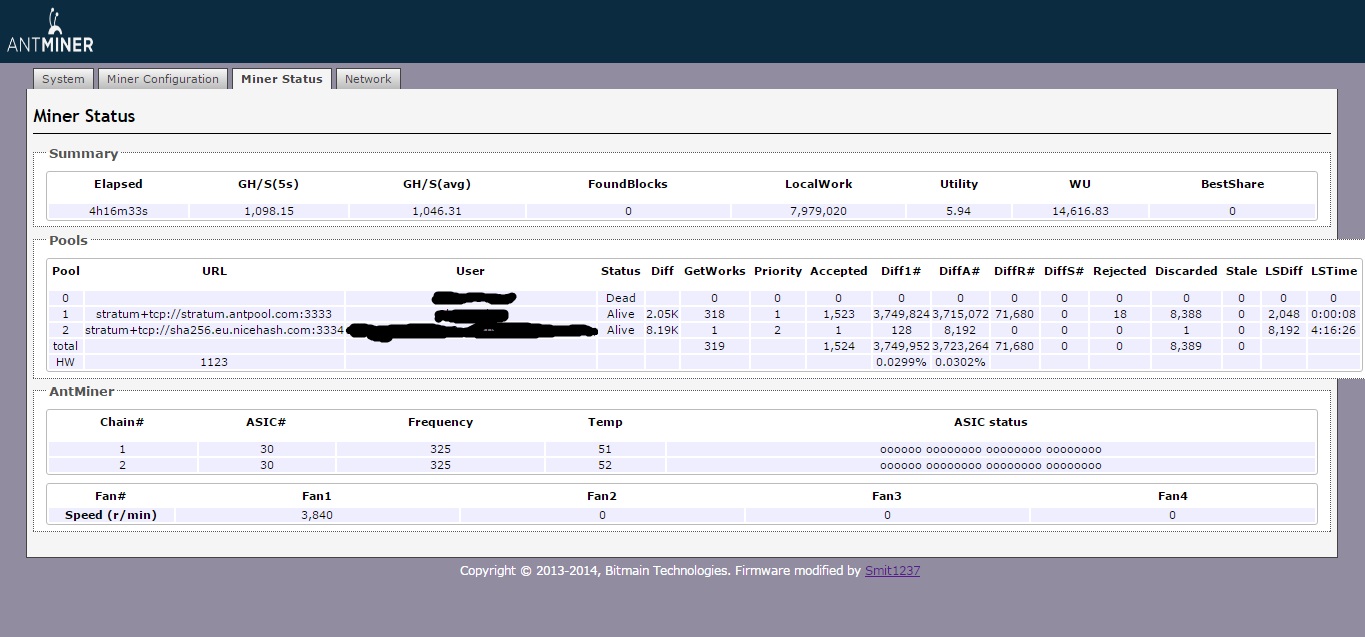1365x637 pixels.
Task: Click the Temp value for chain 2
Action: coord(605,465)
